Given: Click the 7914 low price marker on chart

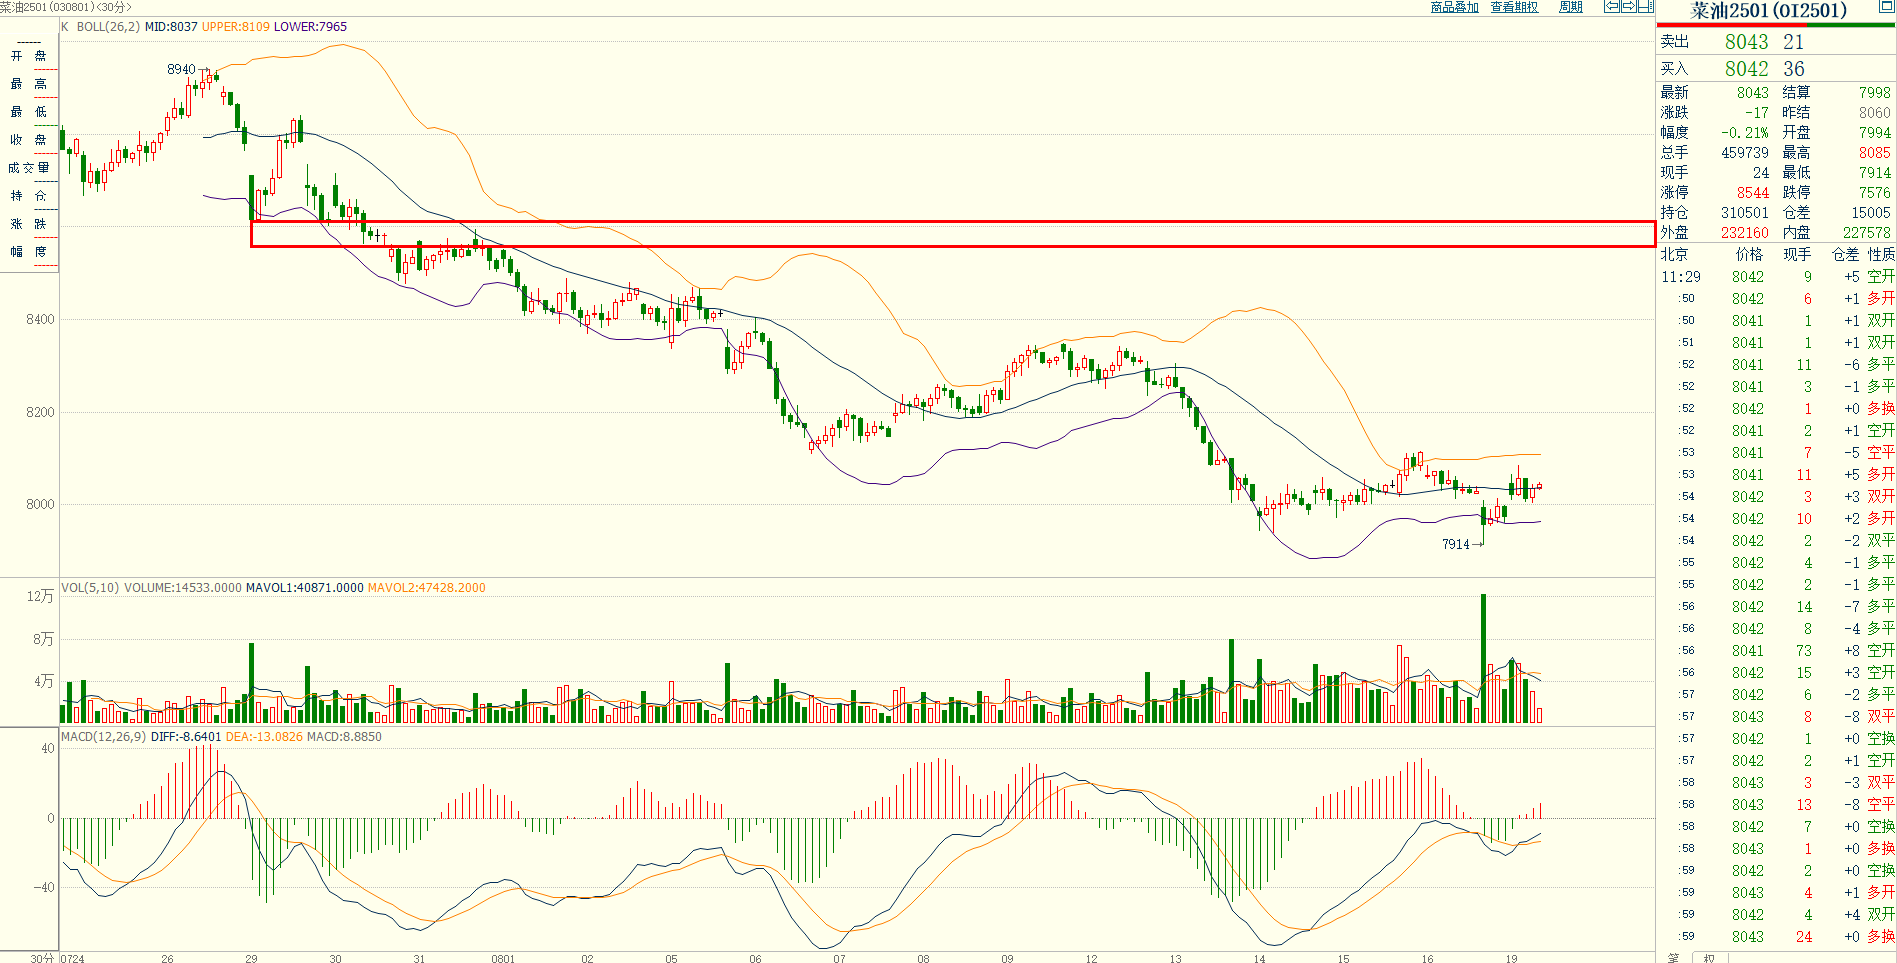Looking at the screenshot, I should tap(1456, 544).
